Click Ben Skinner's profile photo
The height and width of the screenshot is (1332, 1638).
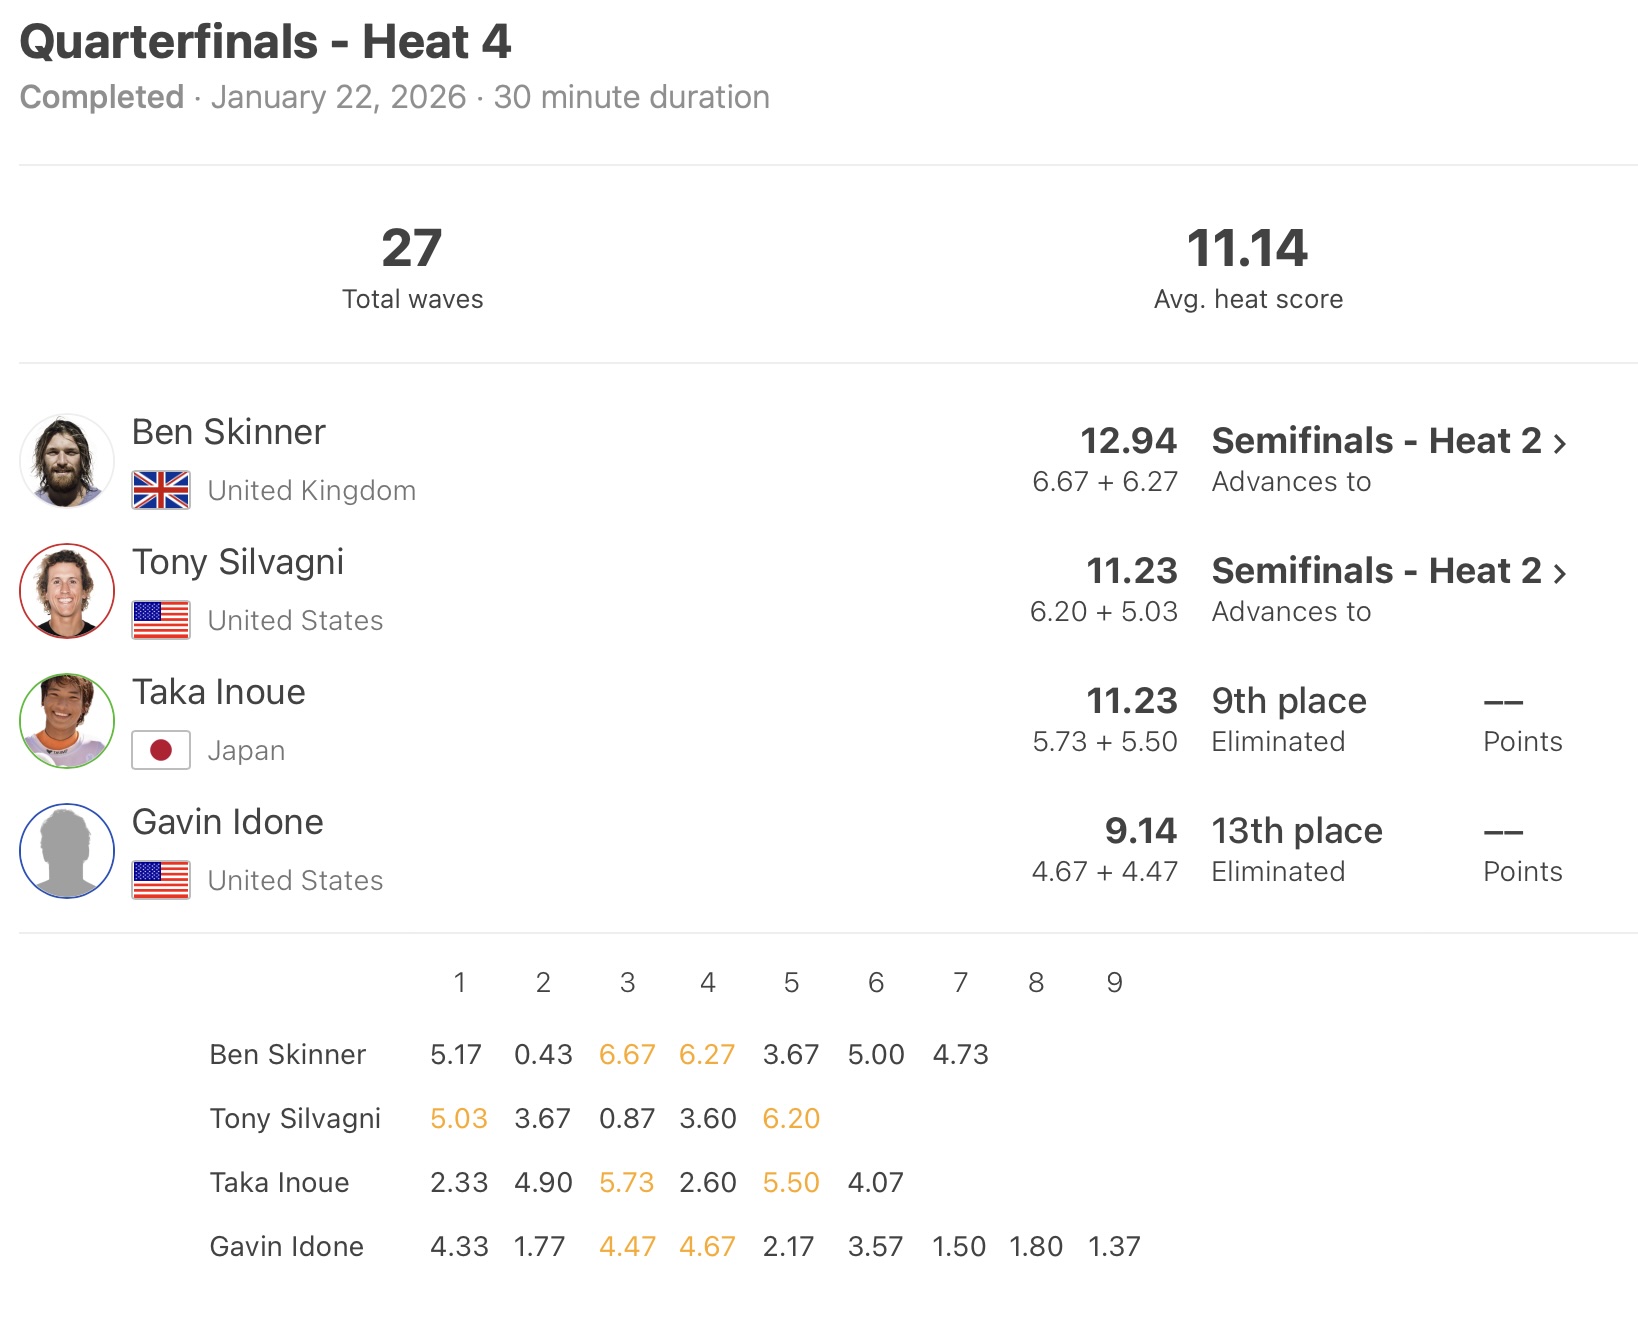[67, 461]
